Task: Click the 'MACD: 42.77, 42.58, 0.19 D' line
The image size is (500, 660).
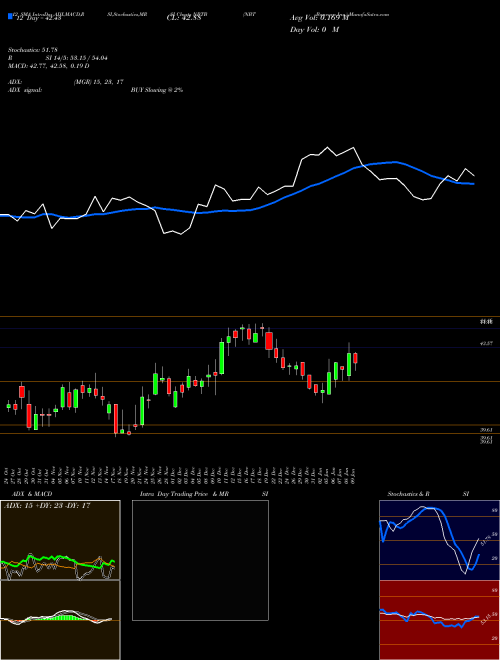Action: click(49, 66)
